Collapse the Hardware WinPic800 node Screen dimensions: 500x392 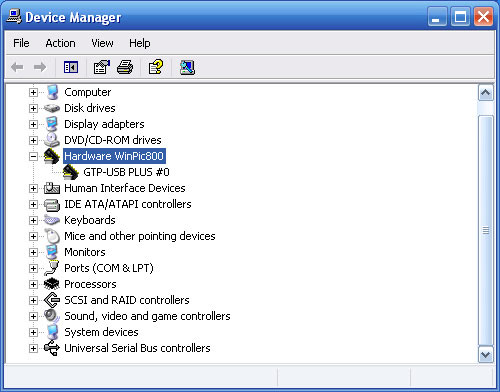pos(33,156)
